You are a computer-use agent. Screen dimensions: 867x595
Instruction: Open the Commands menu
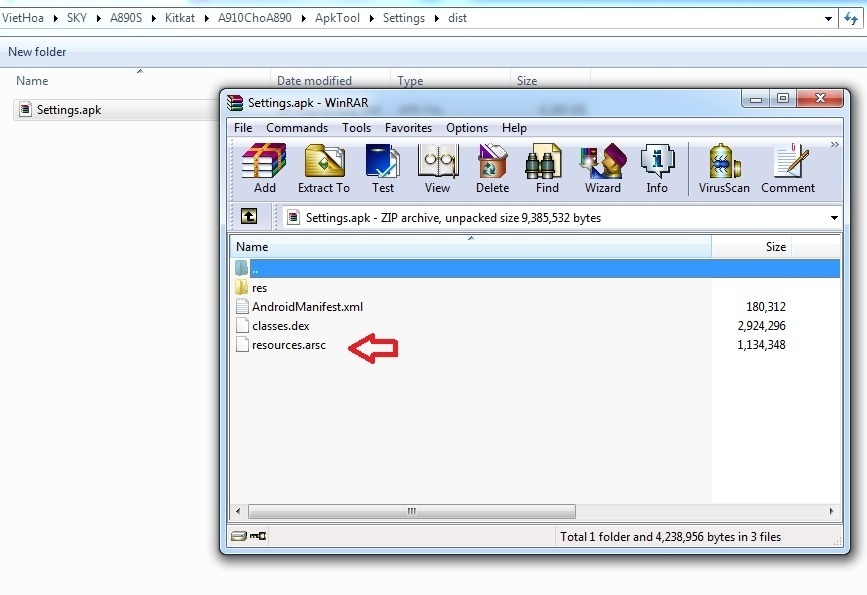[297, 128]
